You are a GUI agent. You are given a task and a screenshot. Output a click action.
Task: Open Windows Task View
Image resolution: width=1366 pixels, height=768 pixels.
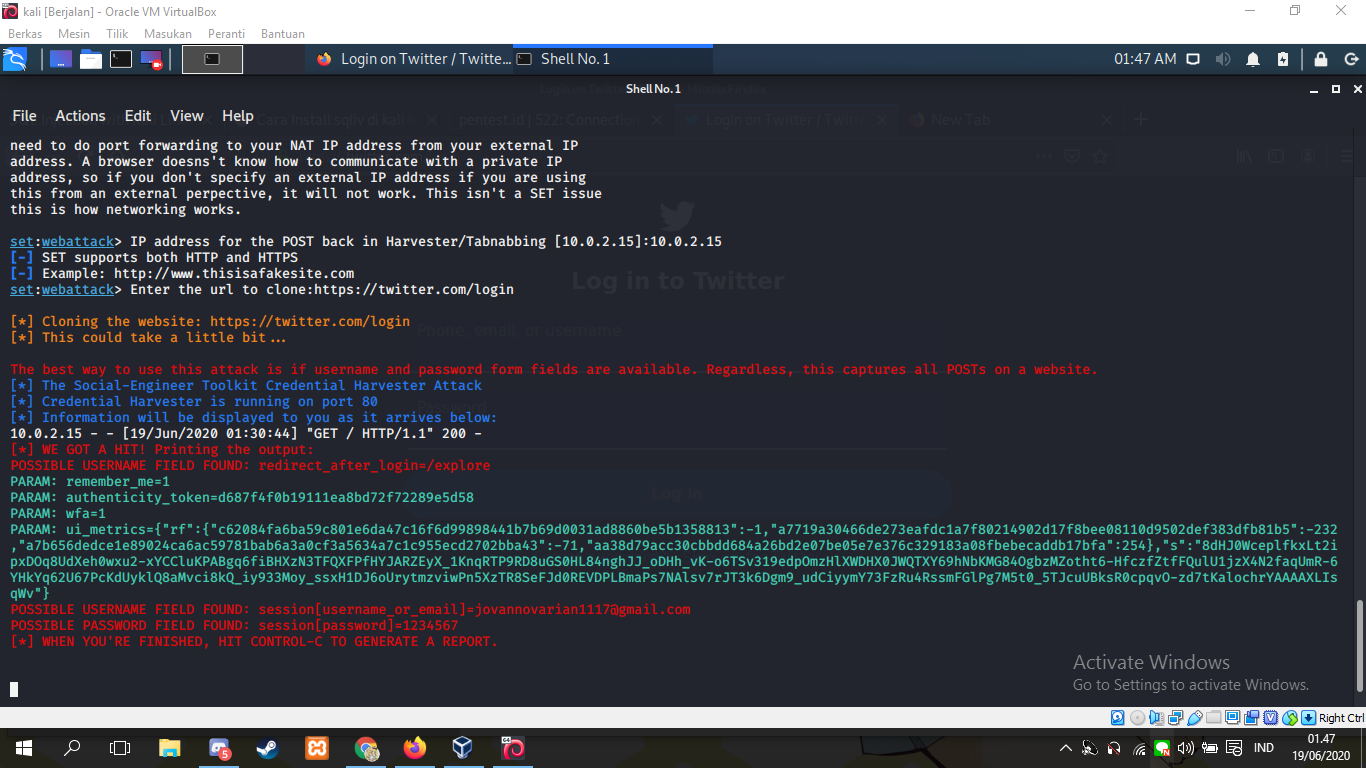(x=120, y=748)
